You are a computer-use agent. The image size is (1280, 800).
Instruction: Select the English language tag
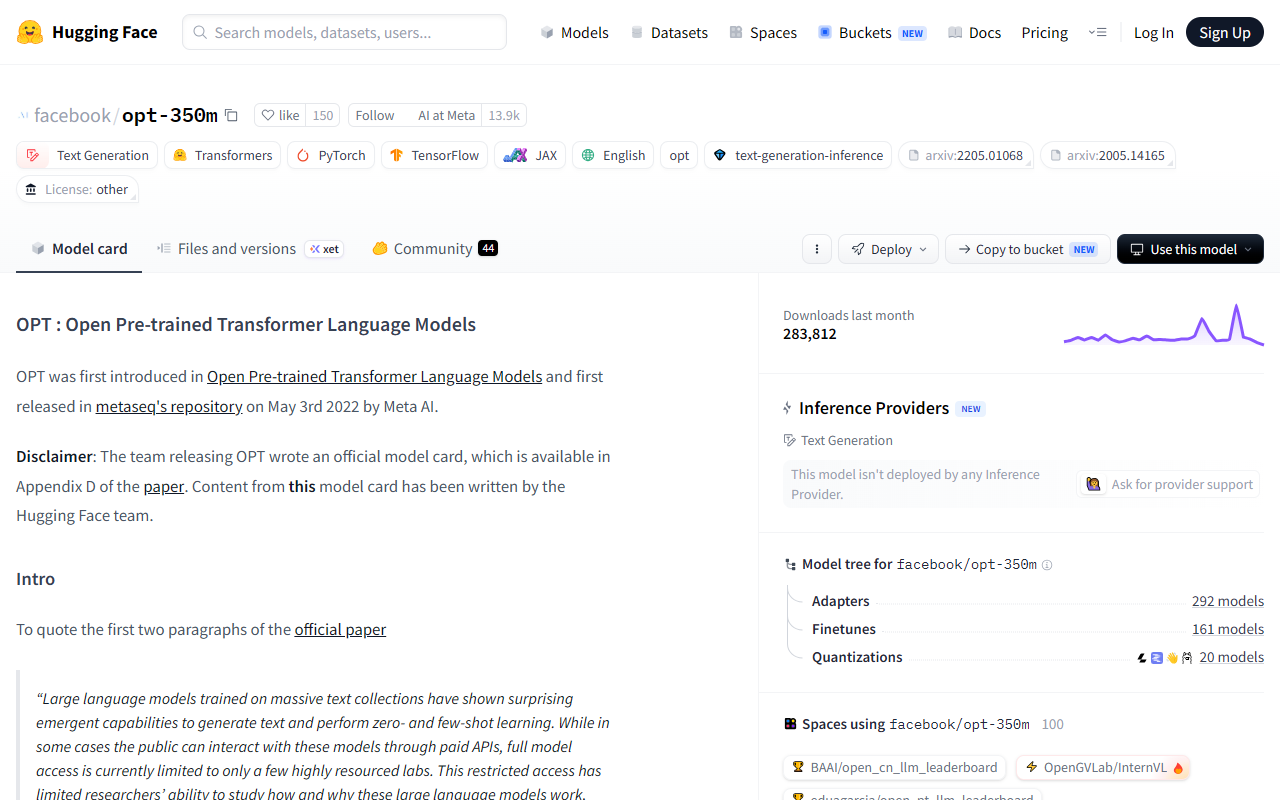pos(613,155)
